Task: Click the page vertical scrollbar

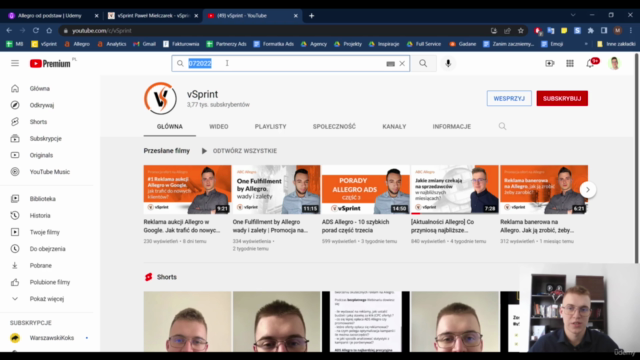Action: [x=637, y=159]
